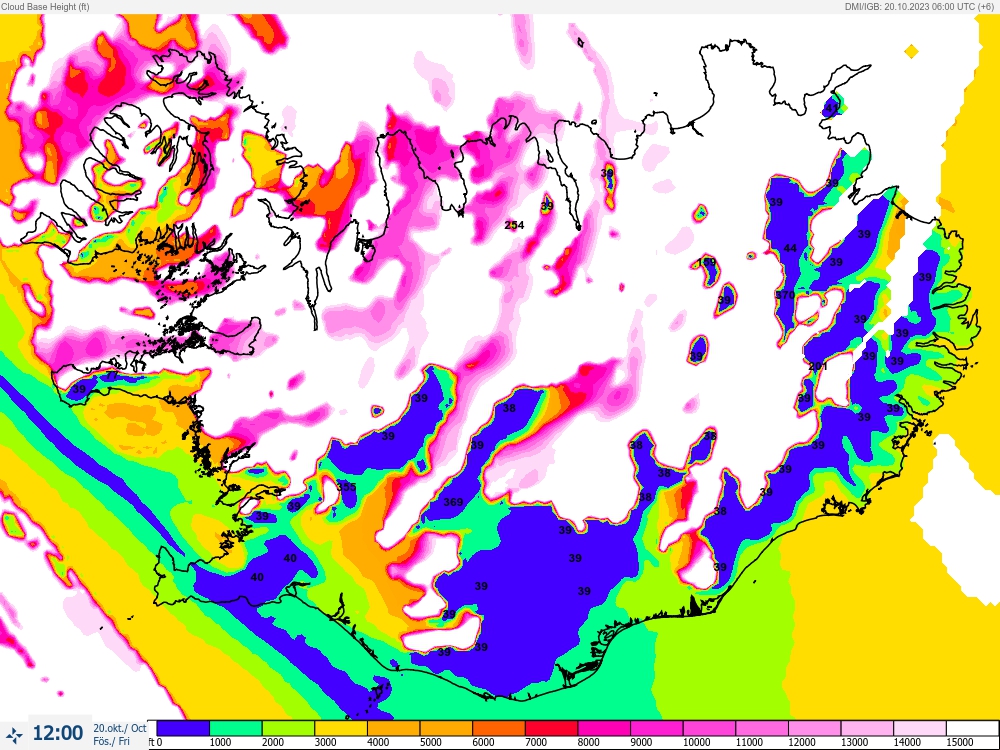Click the 'Cloud Base Height (ft)' title

(45, 6)
